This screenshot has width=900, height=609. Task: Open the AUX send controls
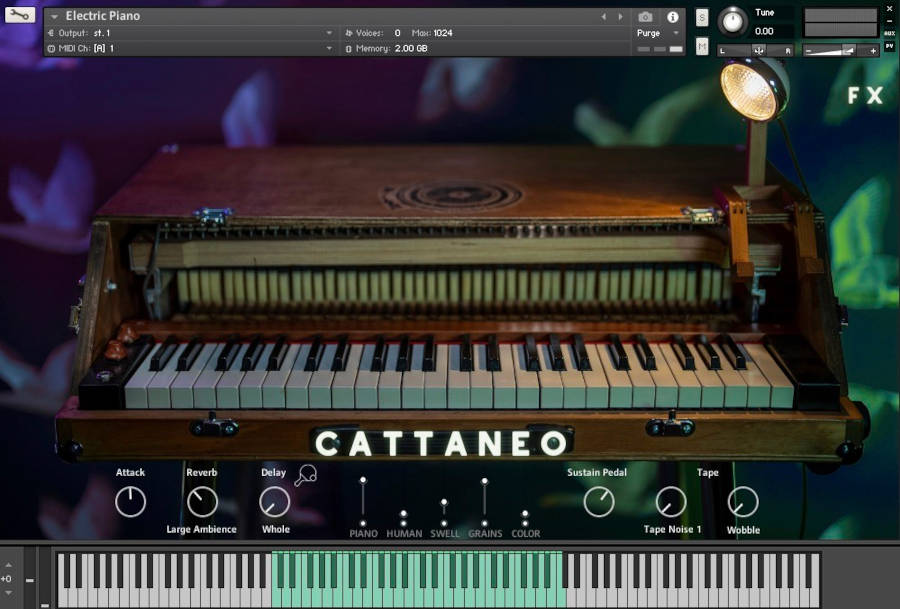pyautogui.click(x=888, y=32)
